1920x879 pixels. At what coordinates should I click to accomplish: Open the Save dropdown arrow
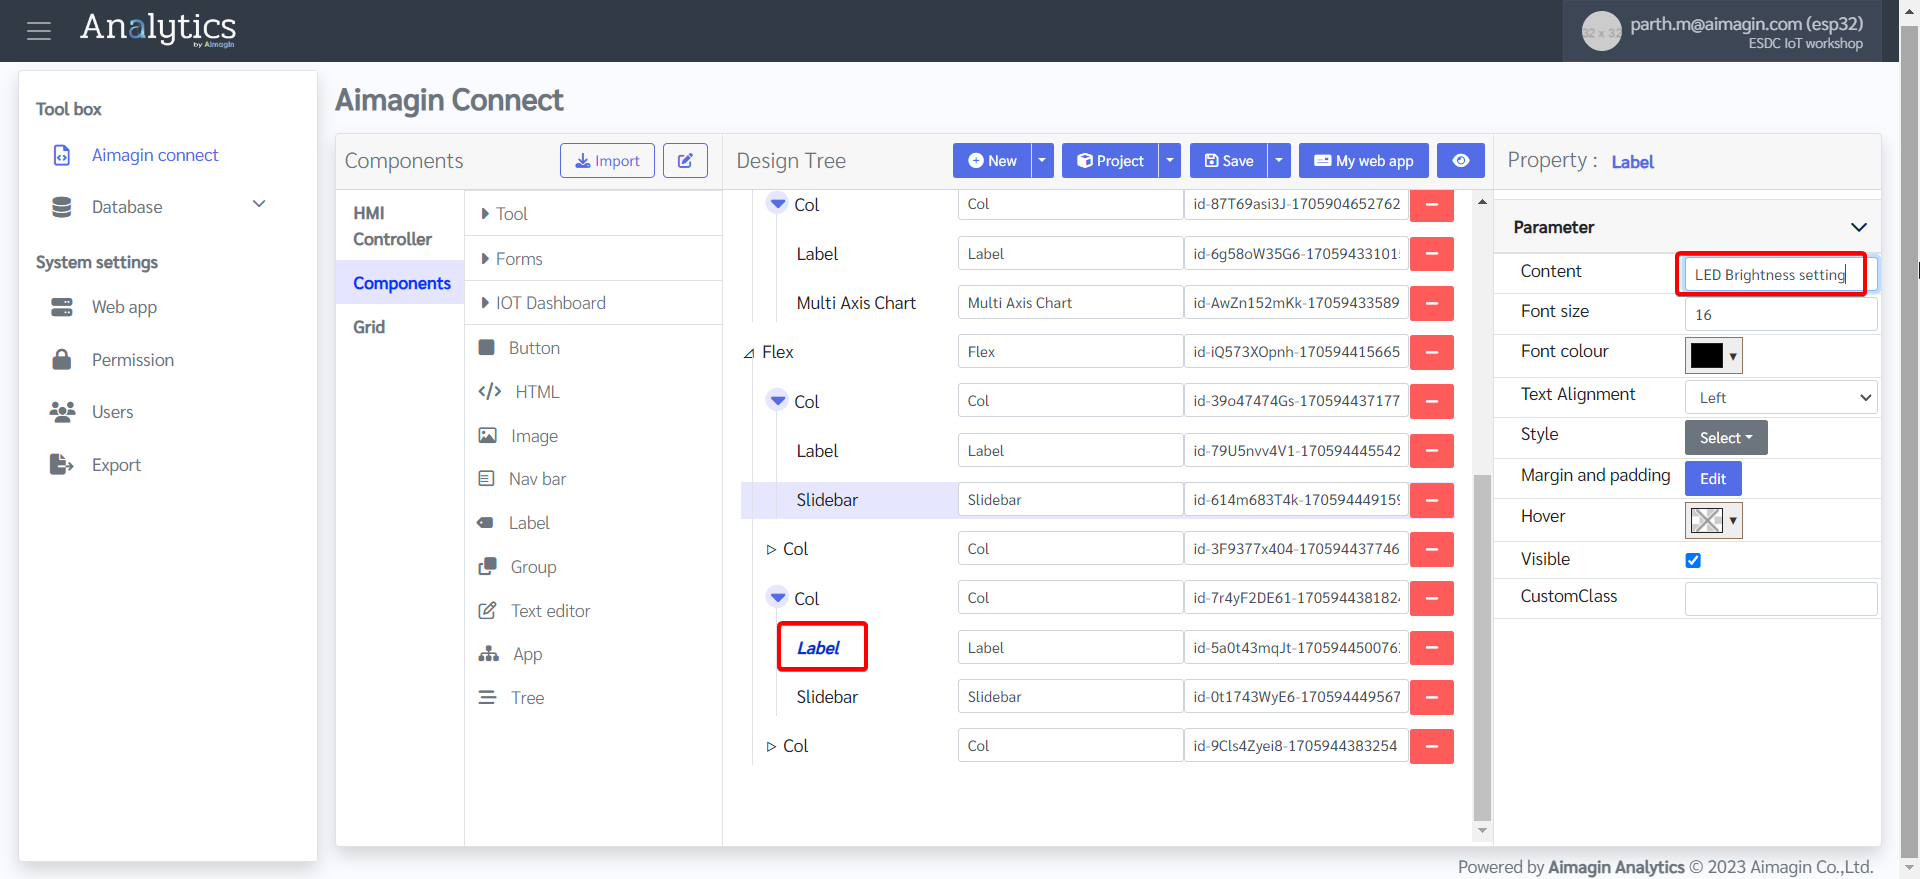1279,161
